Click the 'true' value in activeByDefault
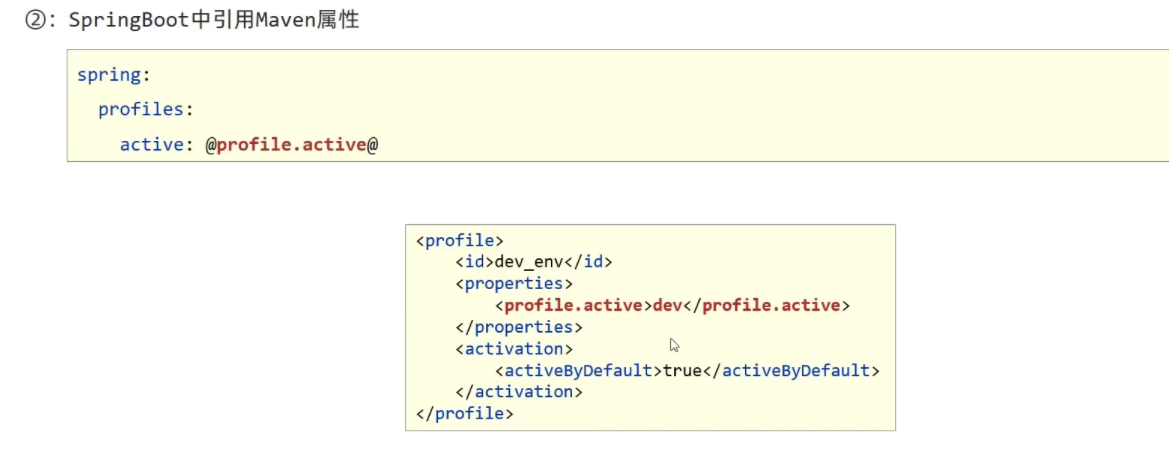The height and width of the screenshot is (467, 1169). 683,371
